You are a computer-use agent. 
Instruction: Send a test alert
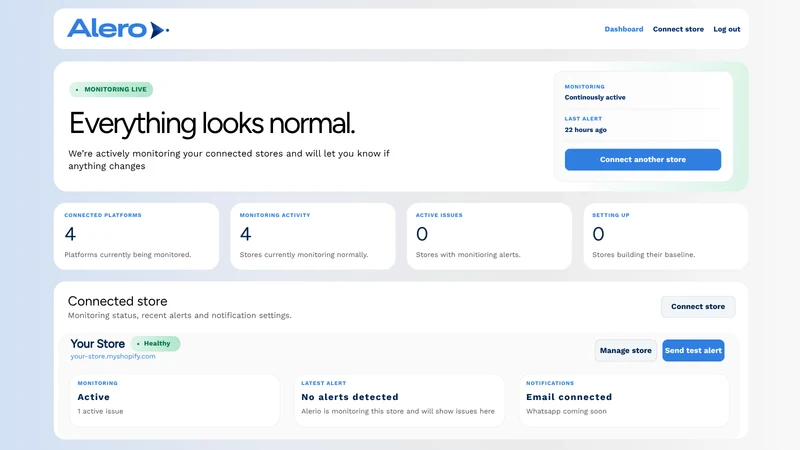[693, 351]
